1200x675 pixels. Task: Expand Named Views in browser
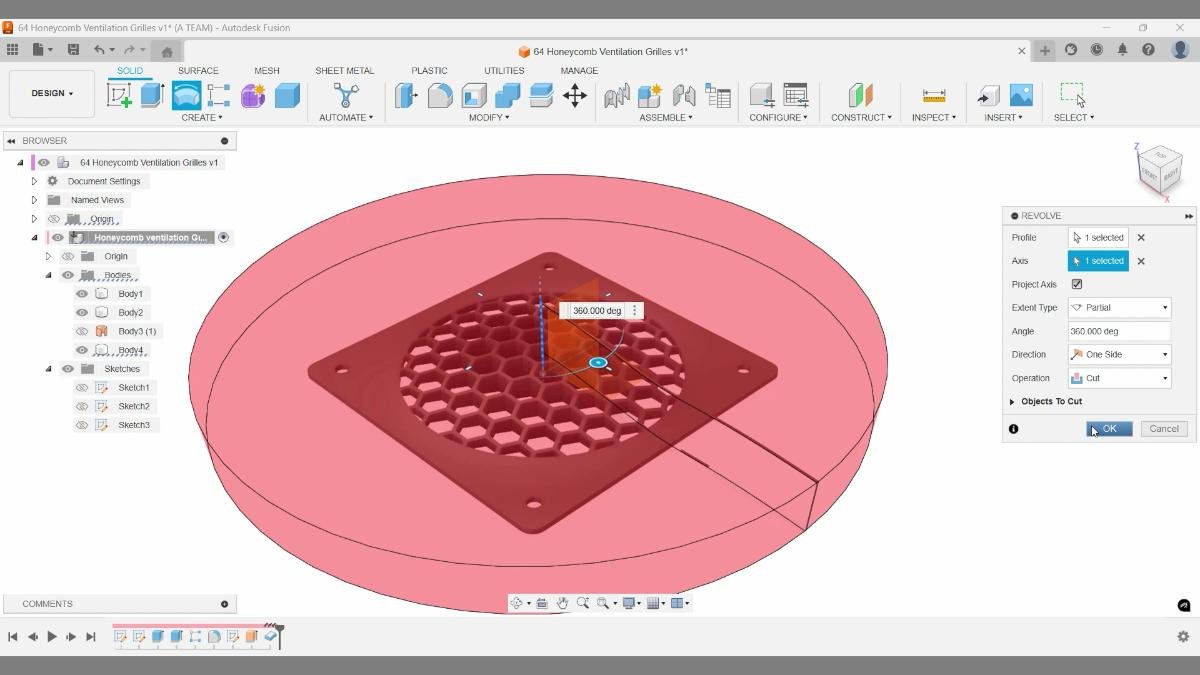tap(34, 200)
